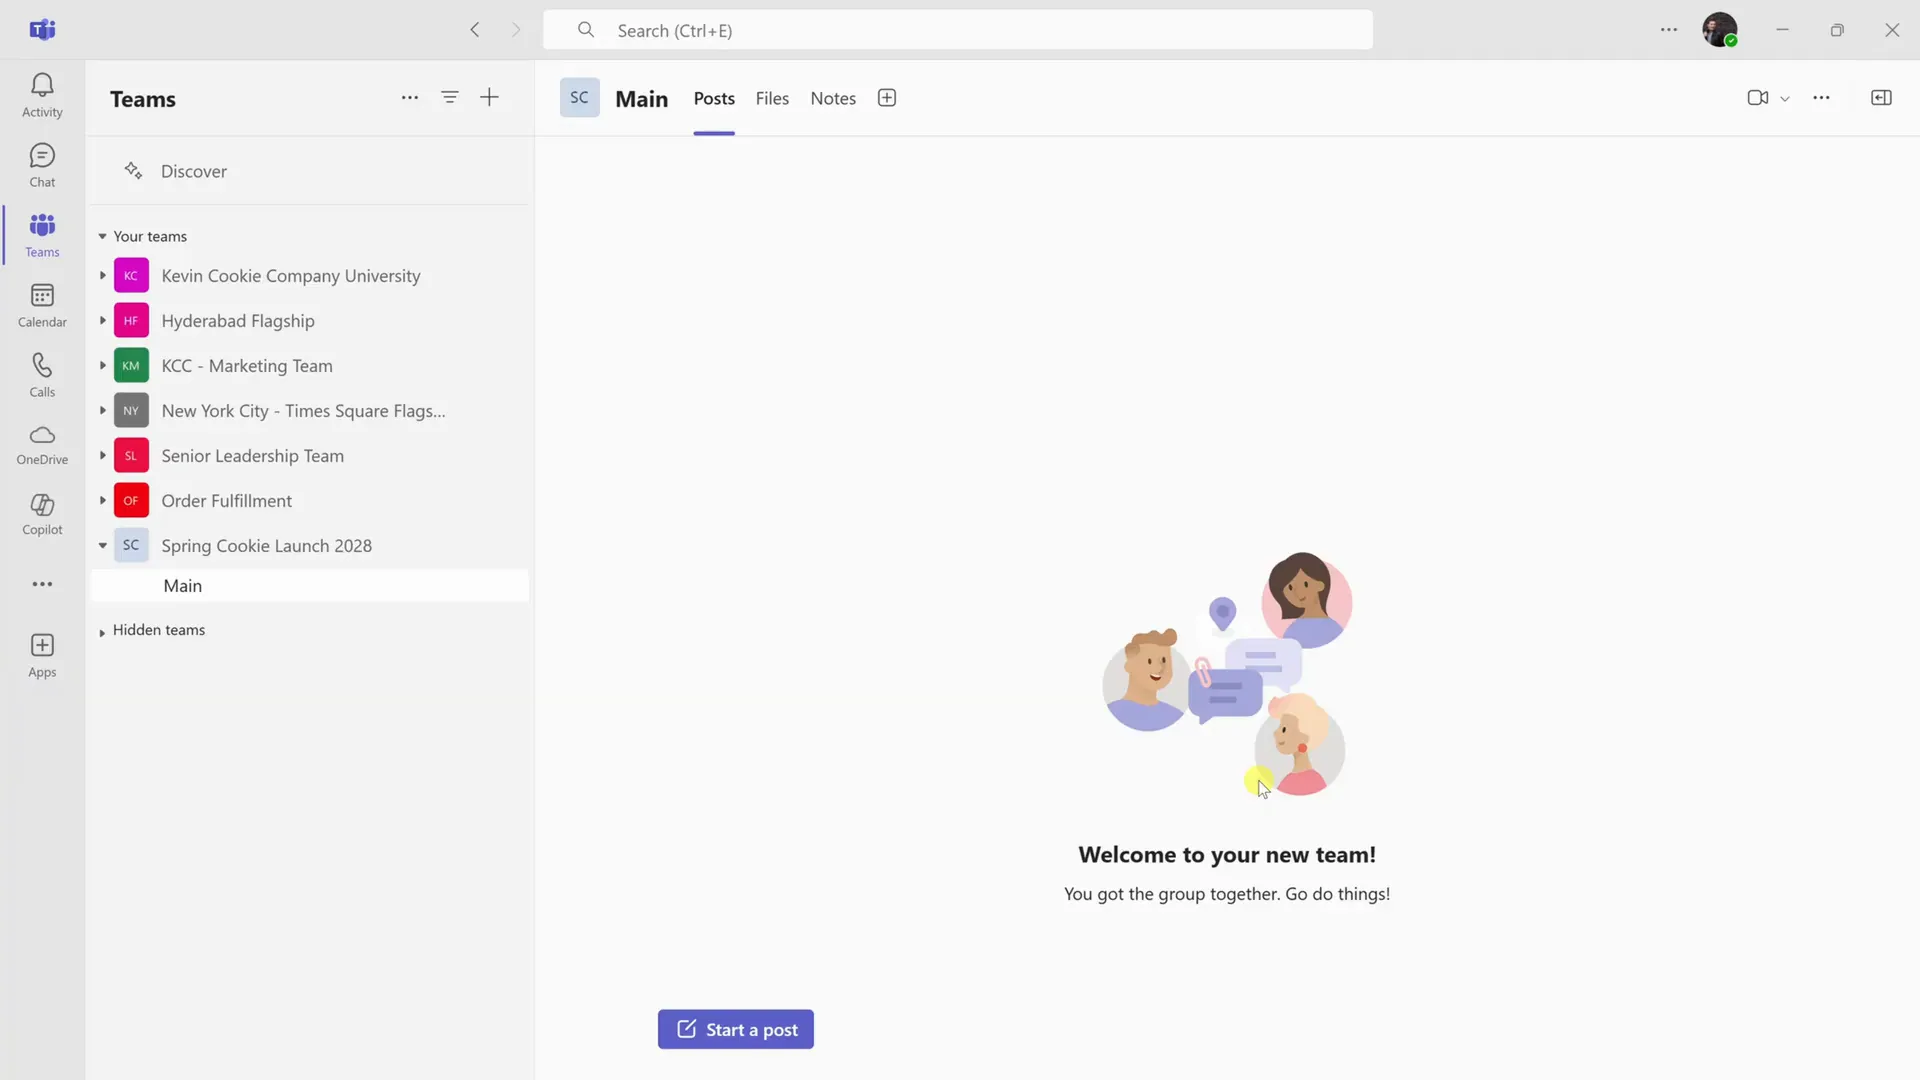Expand Order Fulfillment team
The height and width of the screenshot is (1080, 1920).
(102, 501)
